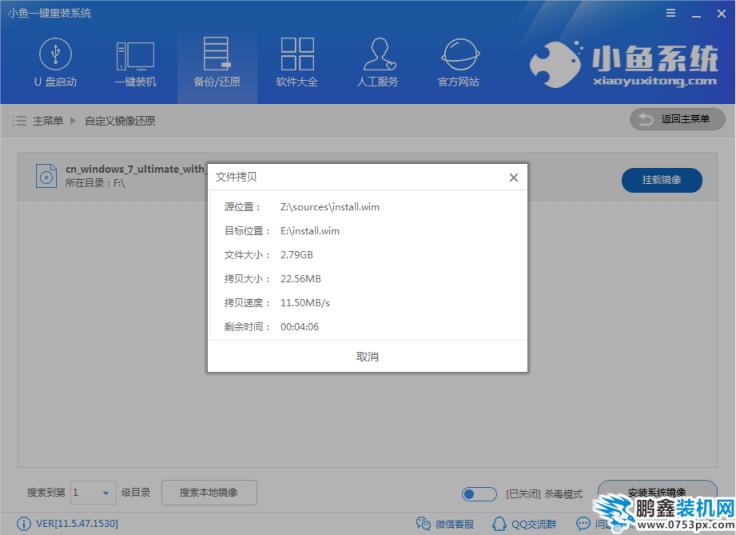Click the version info icon
Screen dimensions: 736x535
point(23,523)
